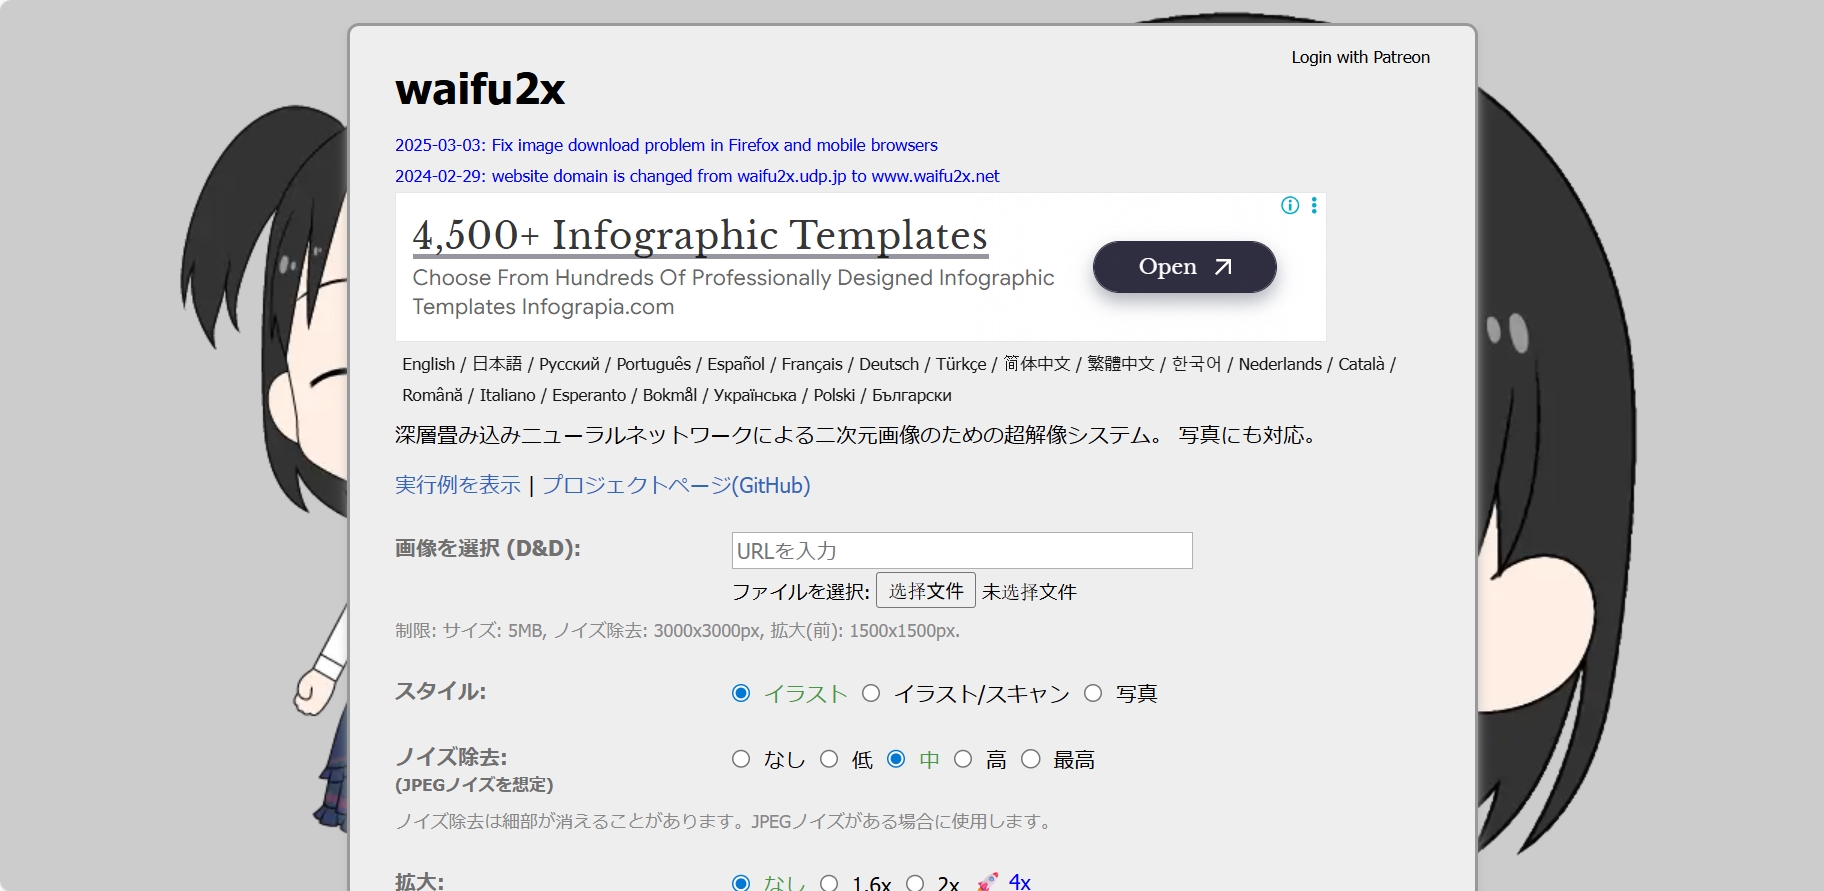Click the arrow icon on Open button

(x=1223, y=267)
